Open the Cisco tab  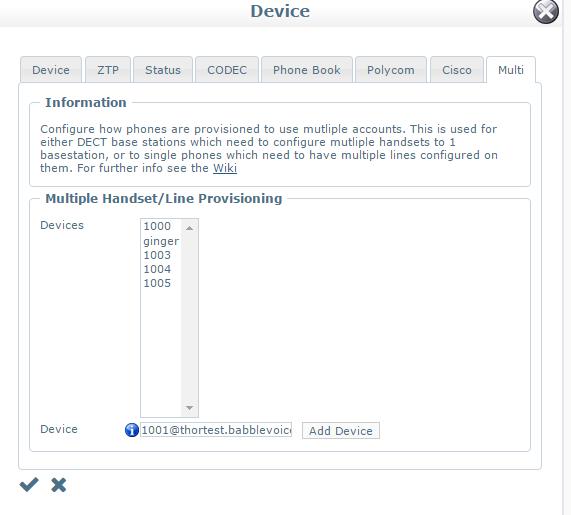point(457,70)
